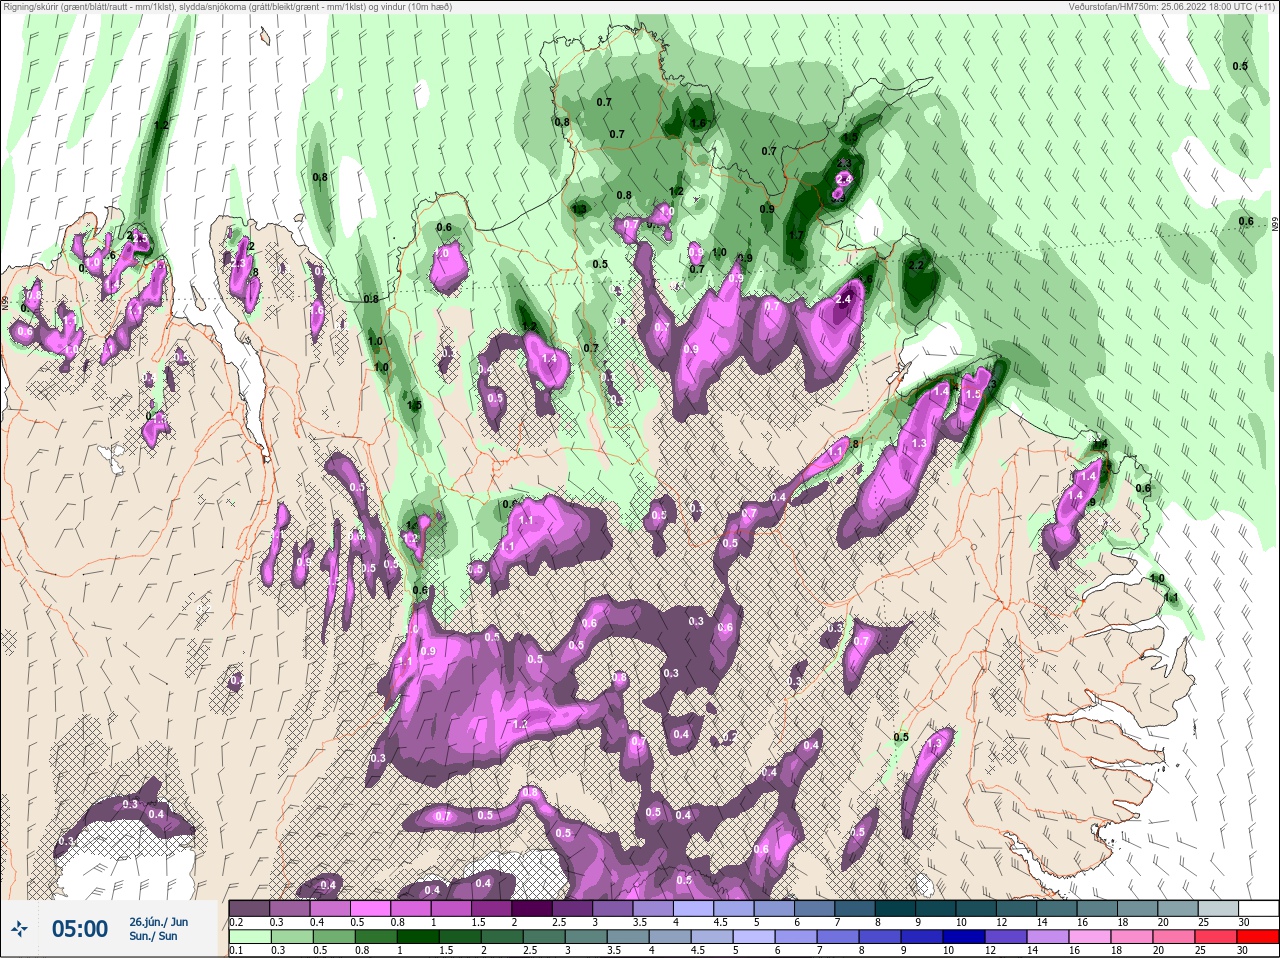The image size is (1280, 958).
Task: Click the map title starting with Rigning/skúrir
Action: [x=227, y=7]
